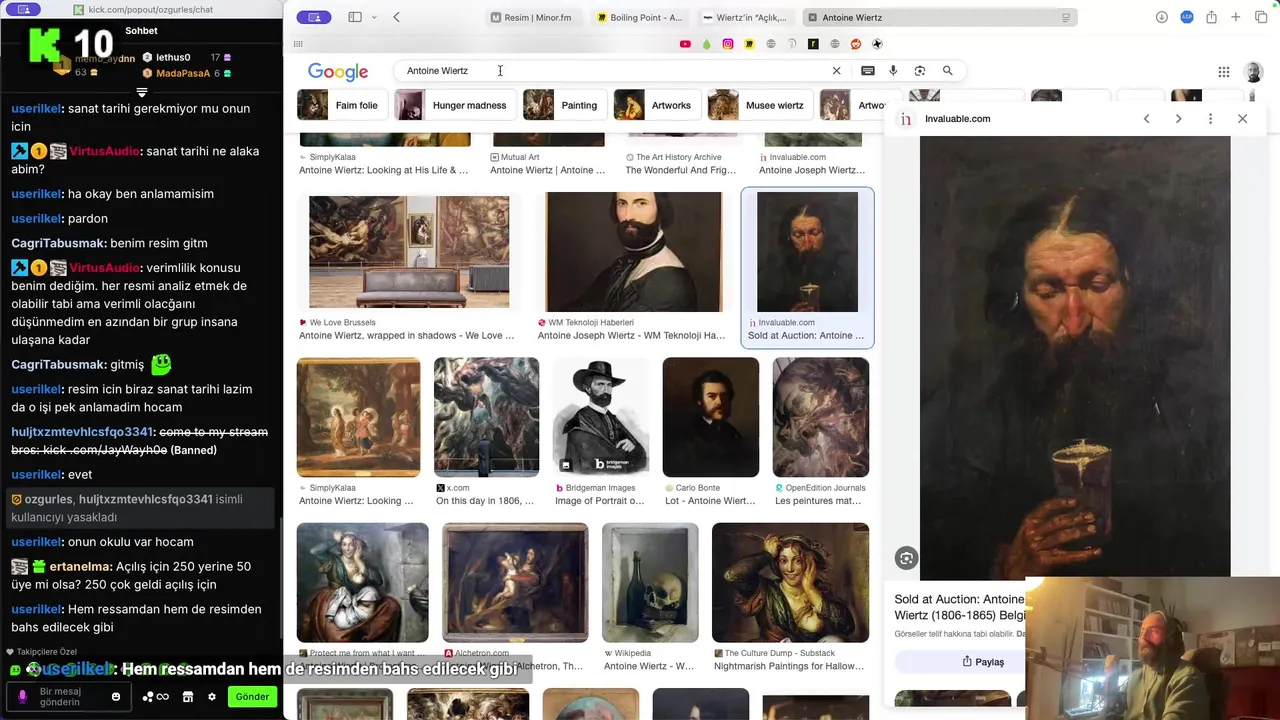Screen dimensions: 1280x720
Task: Open the chat shop icon
Action: [187, 697]
